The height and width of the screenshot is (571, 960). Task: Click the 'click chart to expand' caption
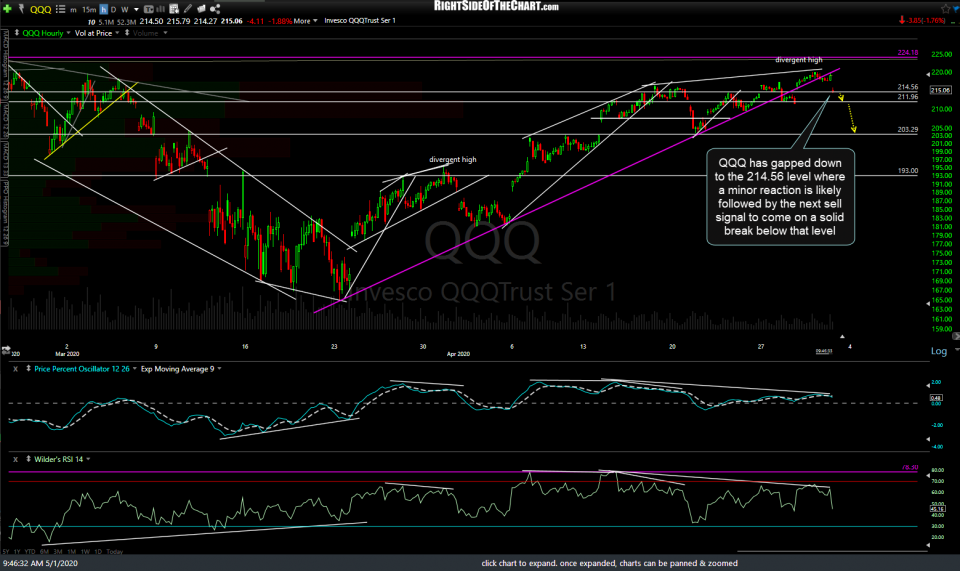[609, 563]
